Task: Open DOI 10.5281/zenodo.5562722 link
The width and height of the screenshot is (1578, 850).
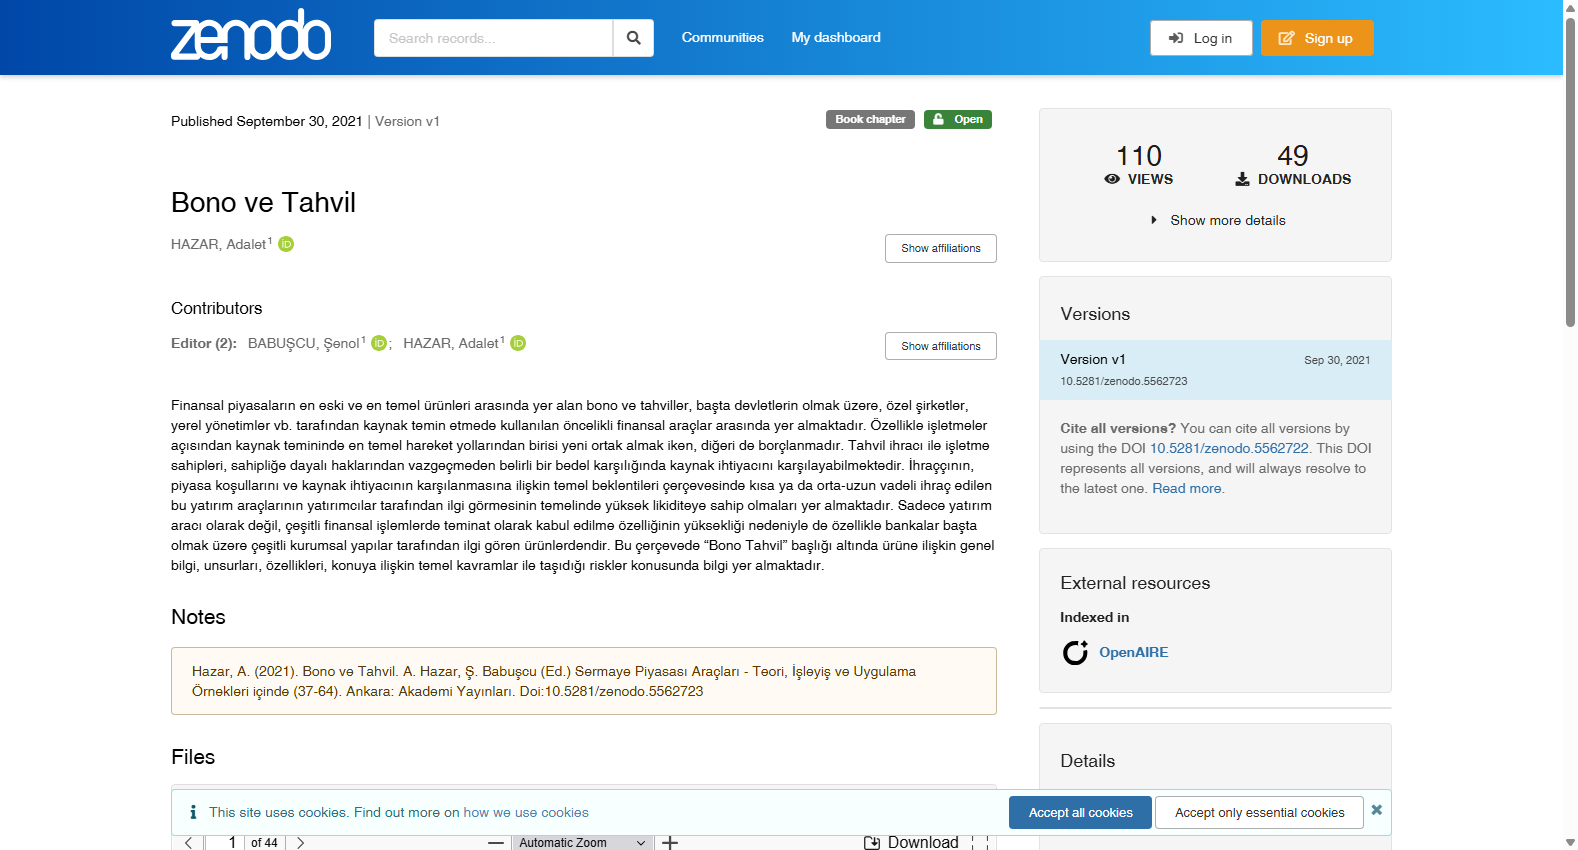Action: click(x=1229, y=448)
